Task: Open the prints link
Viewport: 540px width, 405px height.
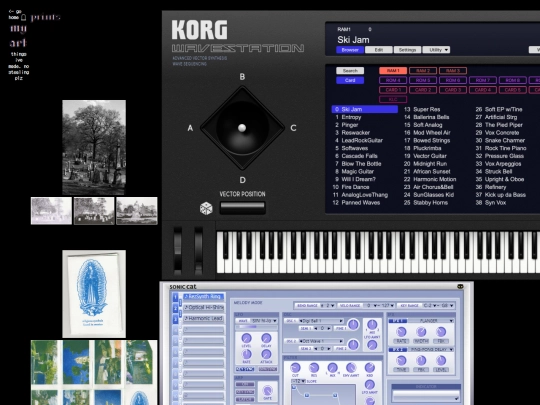Action: coord(45,17)
